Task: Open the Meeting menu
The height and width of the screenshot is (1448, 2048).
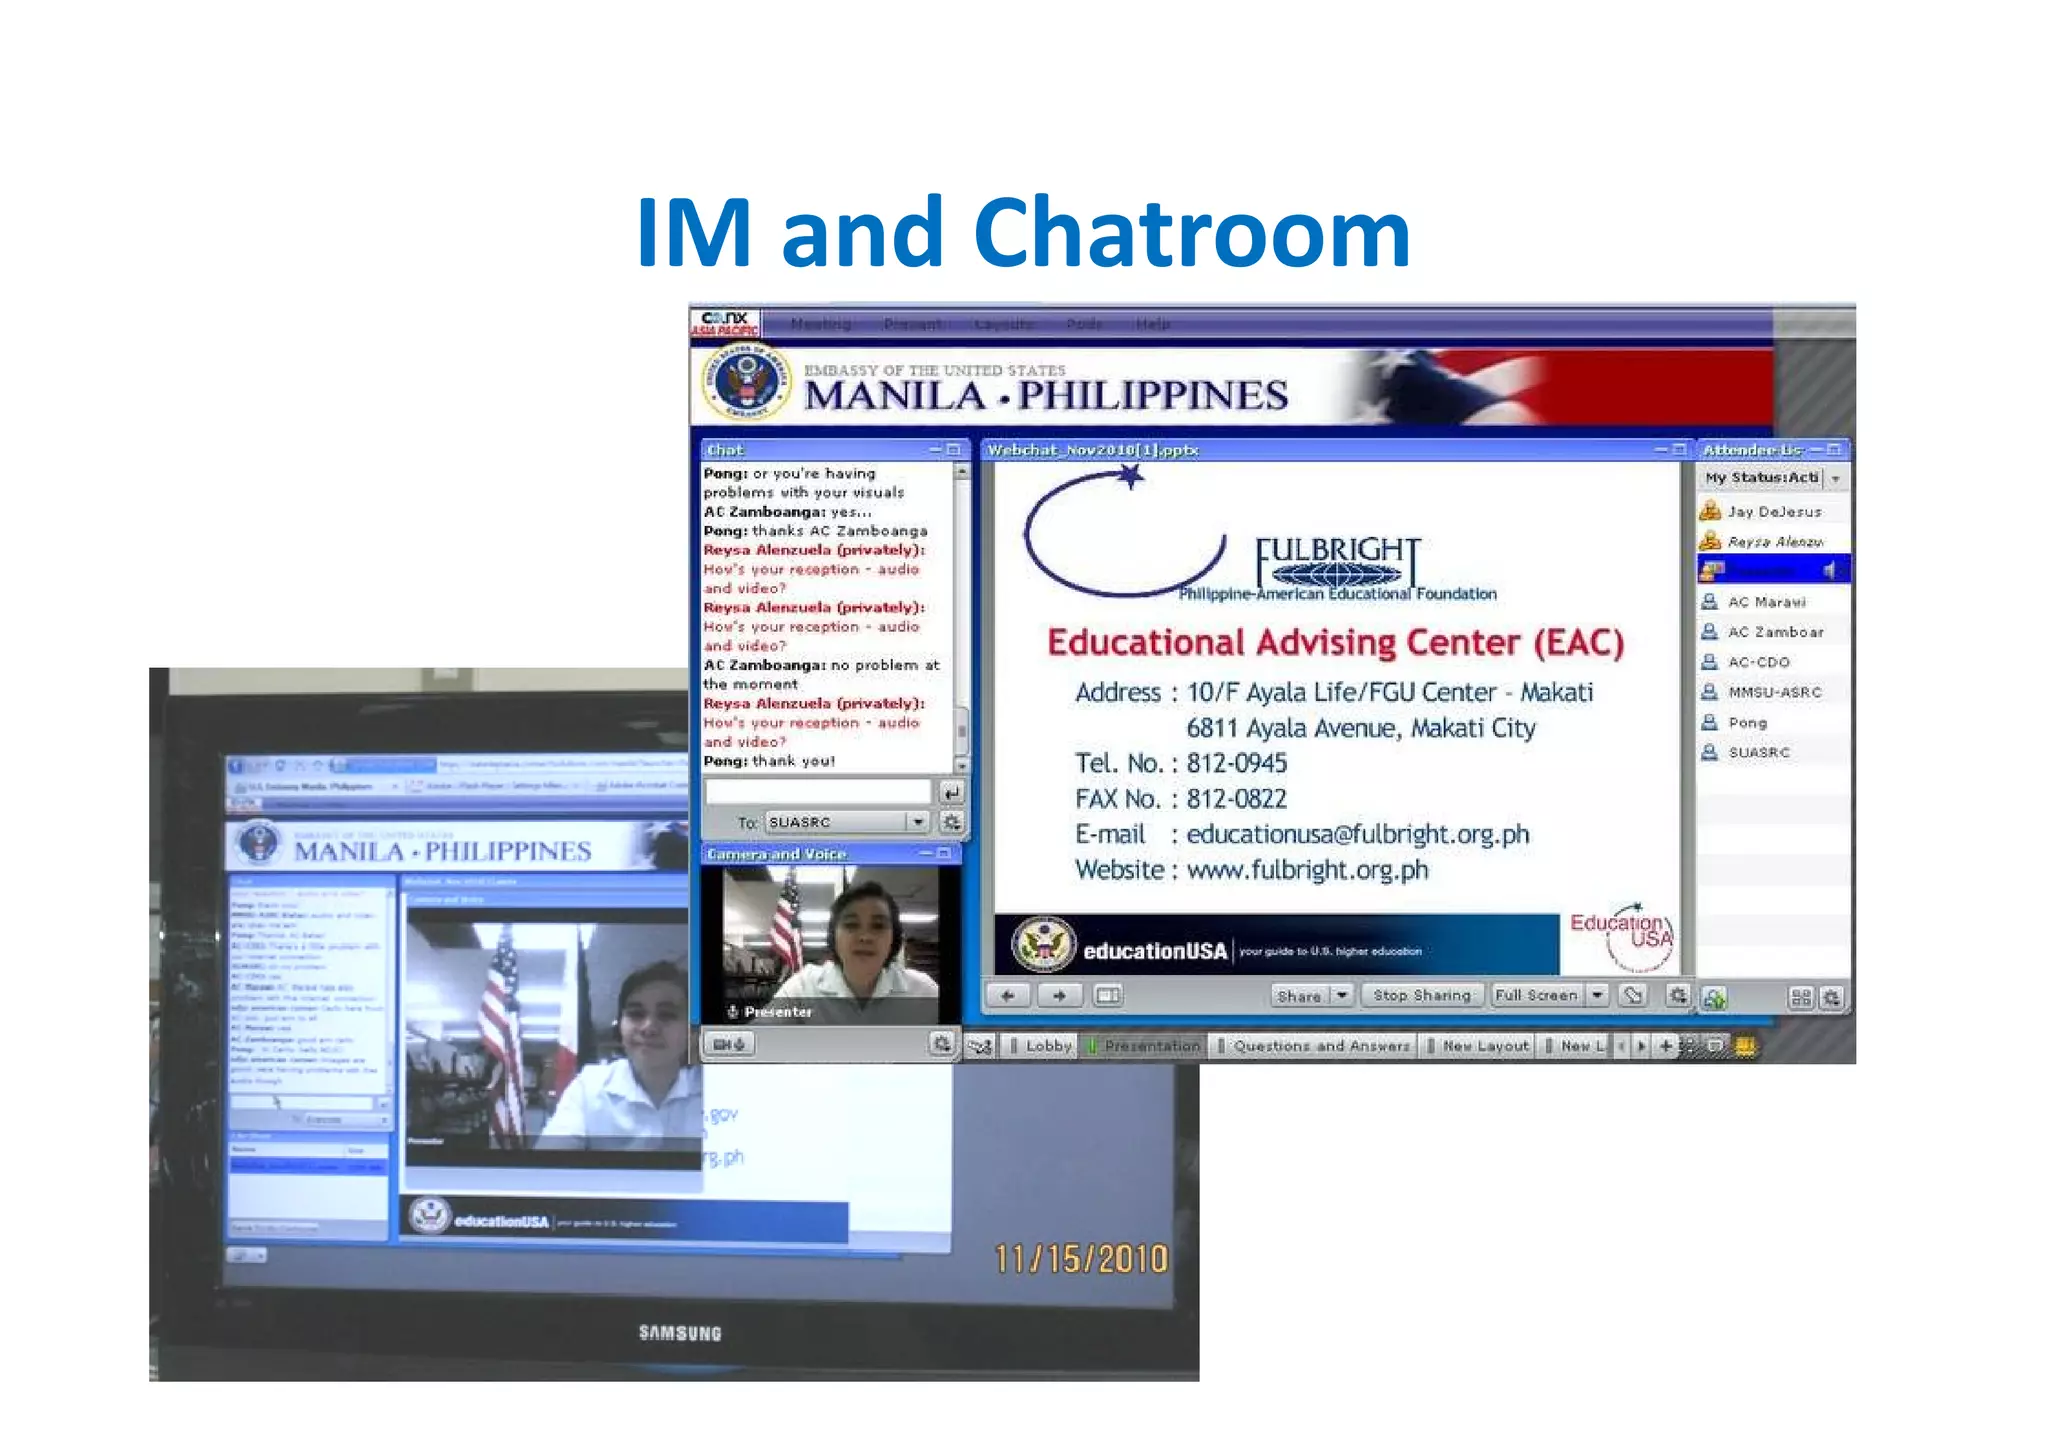Action: pyautogui.click(x=821, y=324)
